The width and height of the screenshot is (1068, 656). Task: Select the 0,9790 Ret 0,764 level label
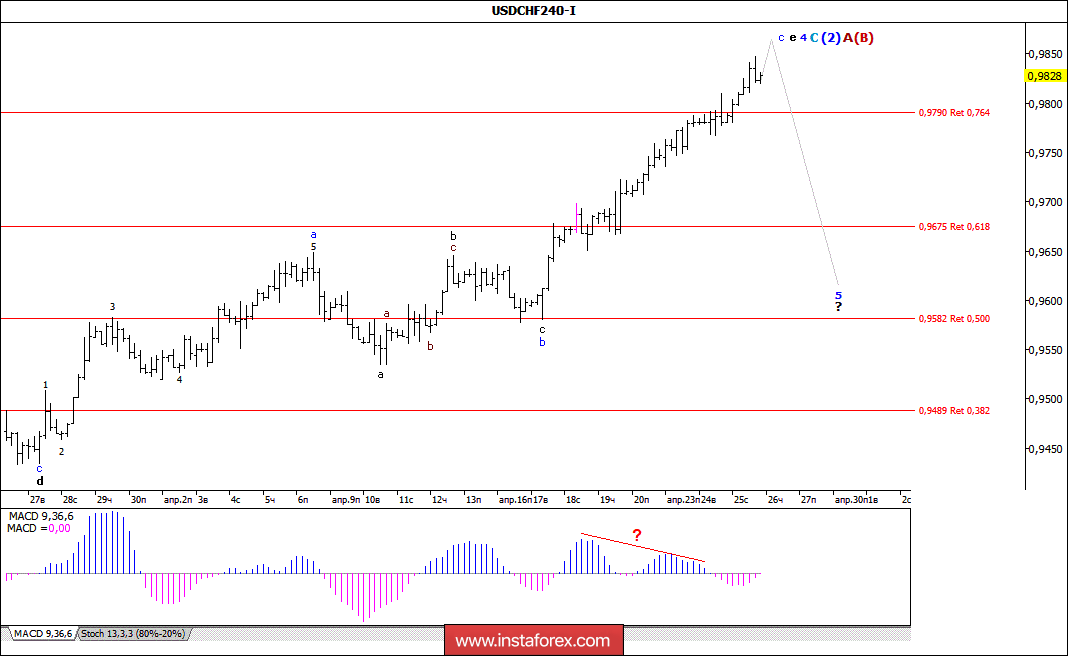point(954,113)
